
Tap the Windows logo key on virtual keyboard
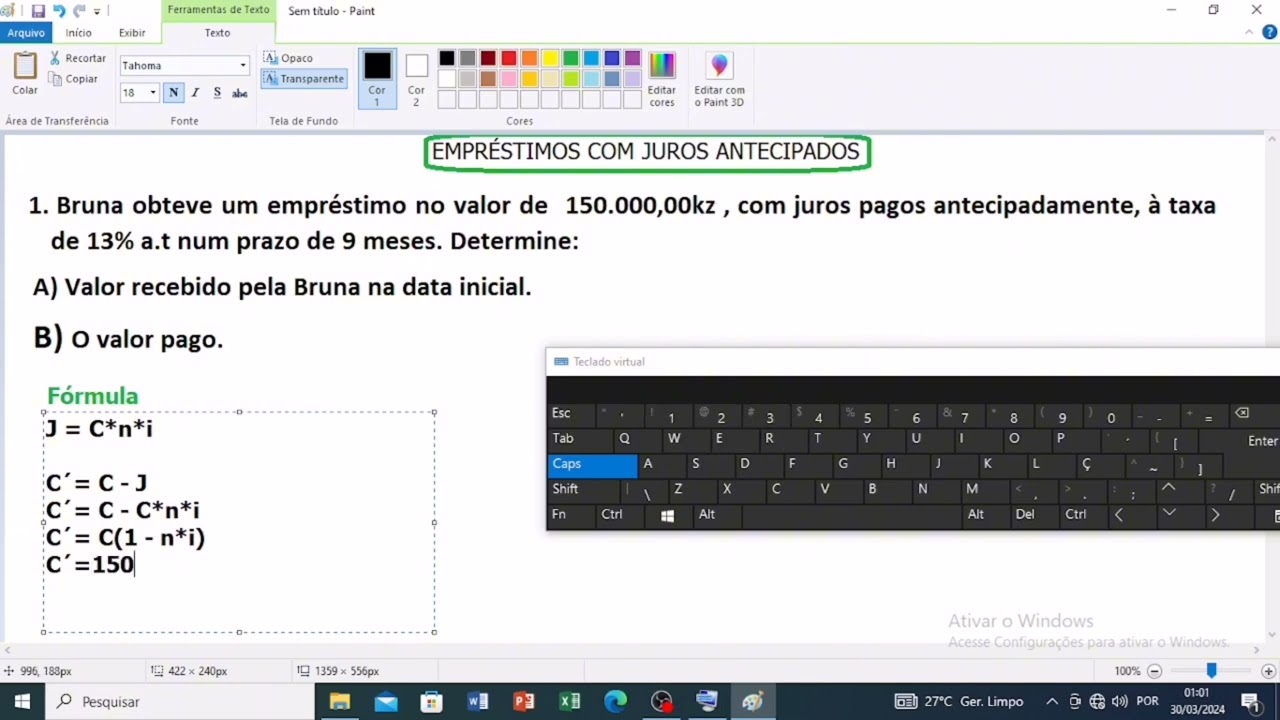[667, 515]
